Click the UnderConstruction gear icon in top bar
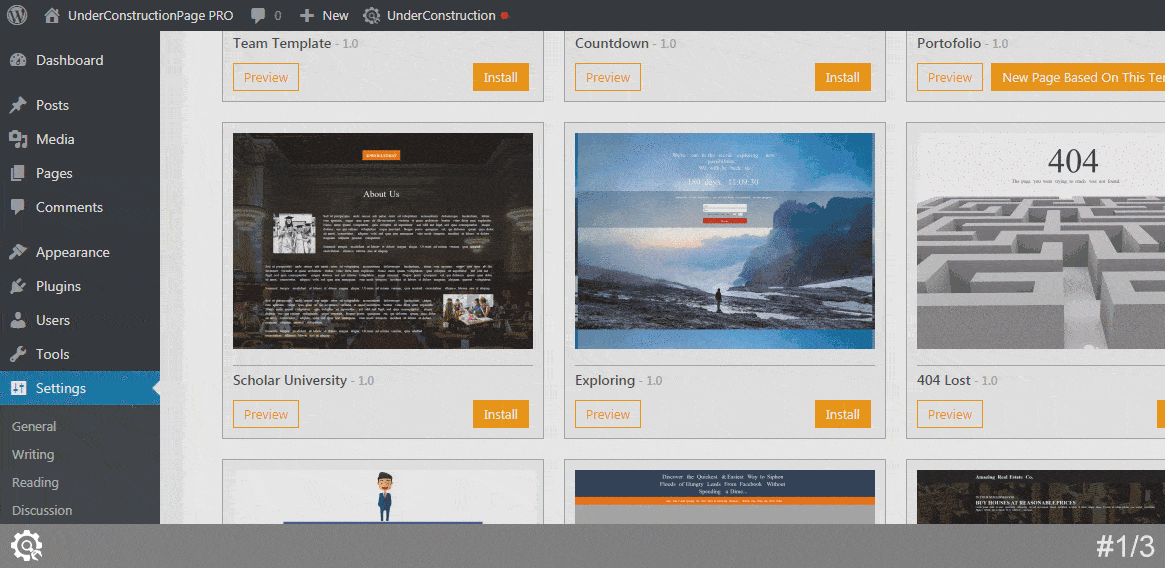1165x568 pixels. (x=372, y=15)
